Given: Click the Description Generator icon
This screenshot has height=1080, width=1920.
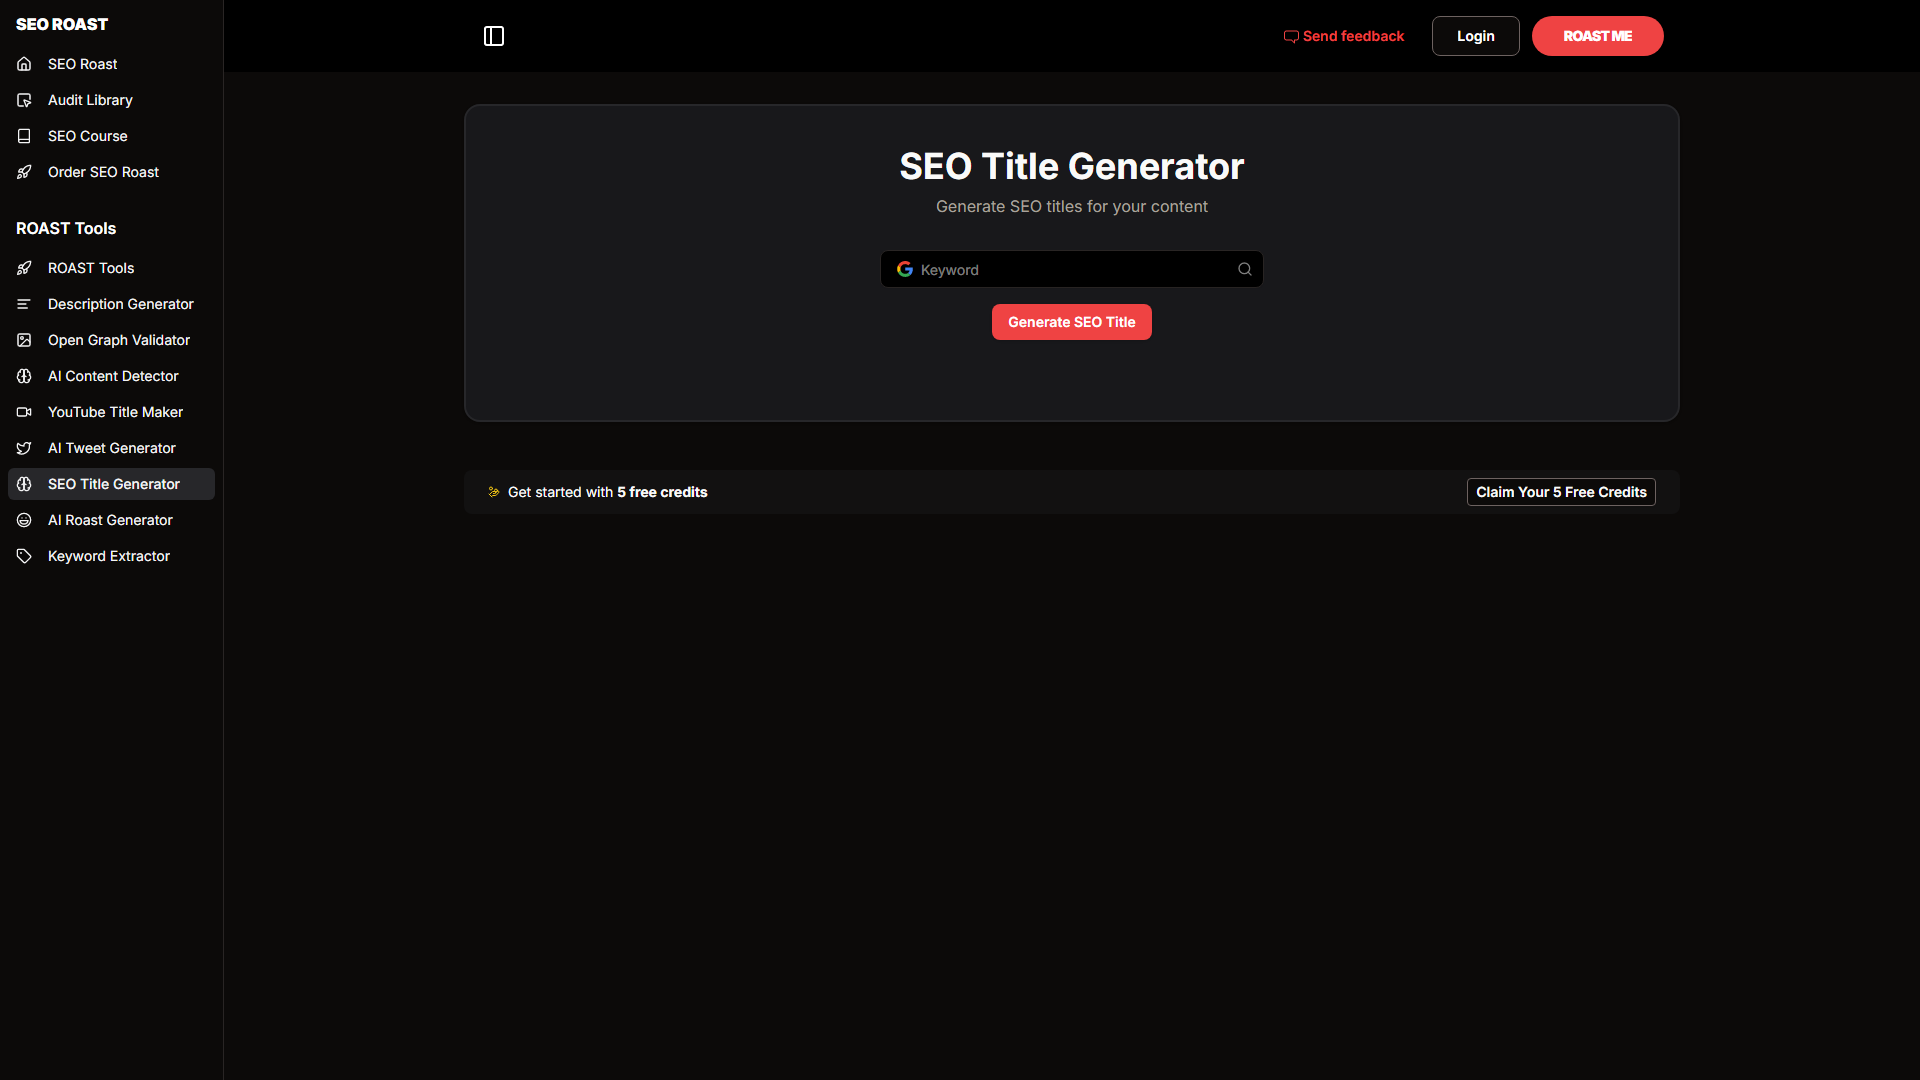Looking at the screenshot, I should tap(24, 303).
